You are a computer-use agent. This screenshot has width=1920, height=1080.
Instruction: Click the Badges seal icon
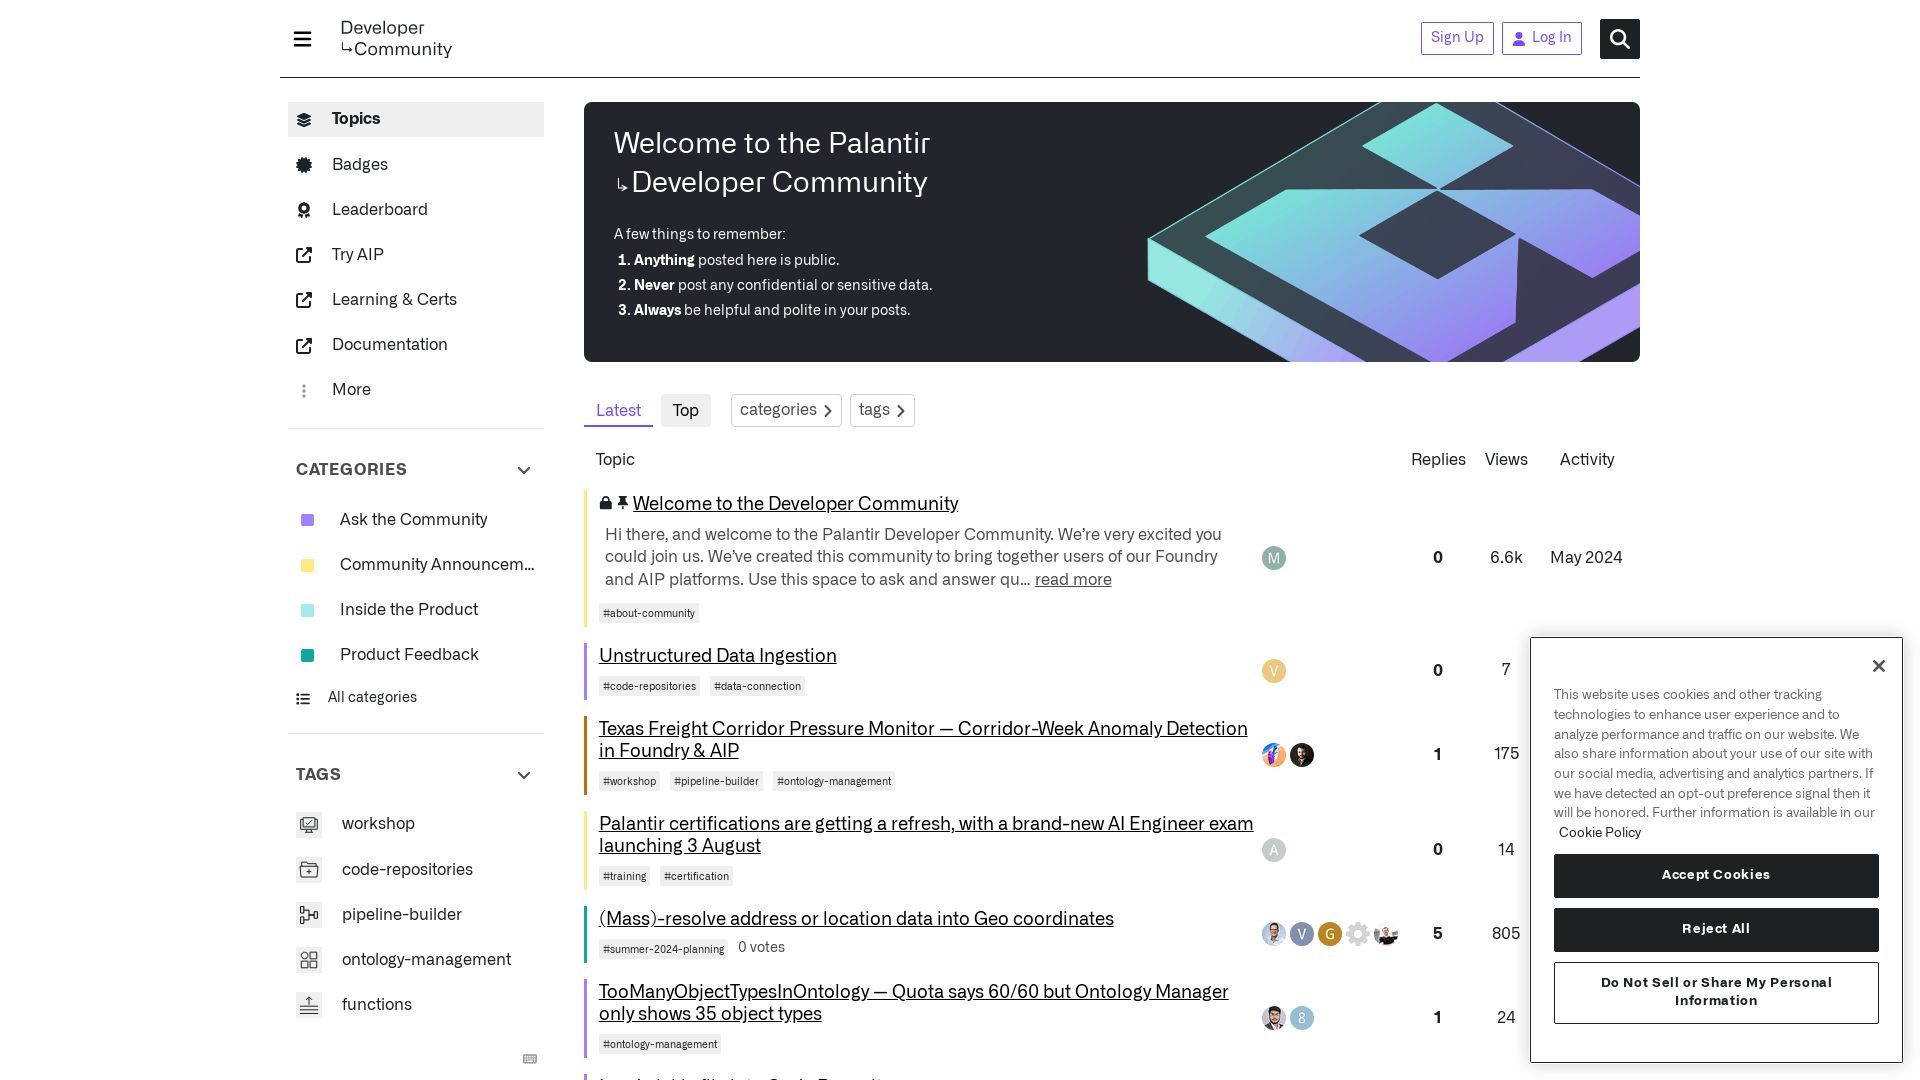point(304,165)
